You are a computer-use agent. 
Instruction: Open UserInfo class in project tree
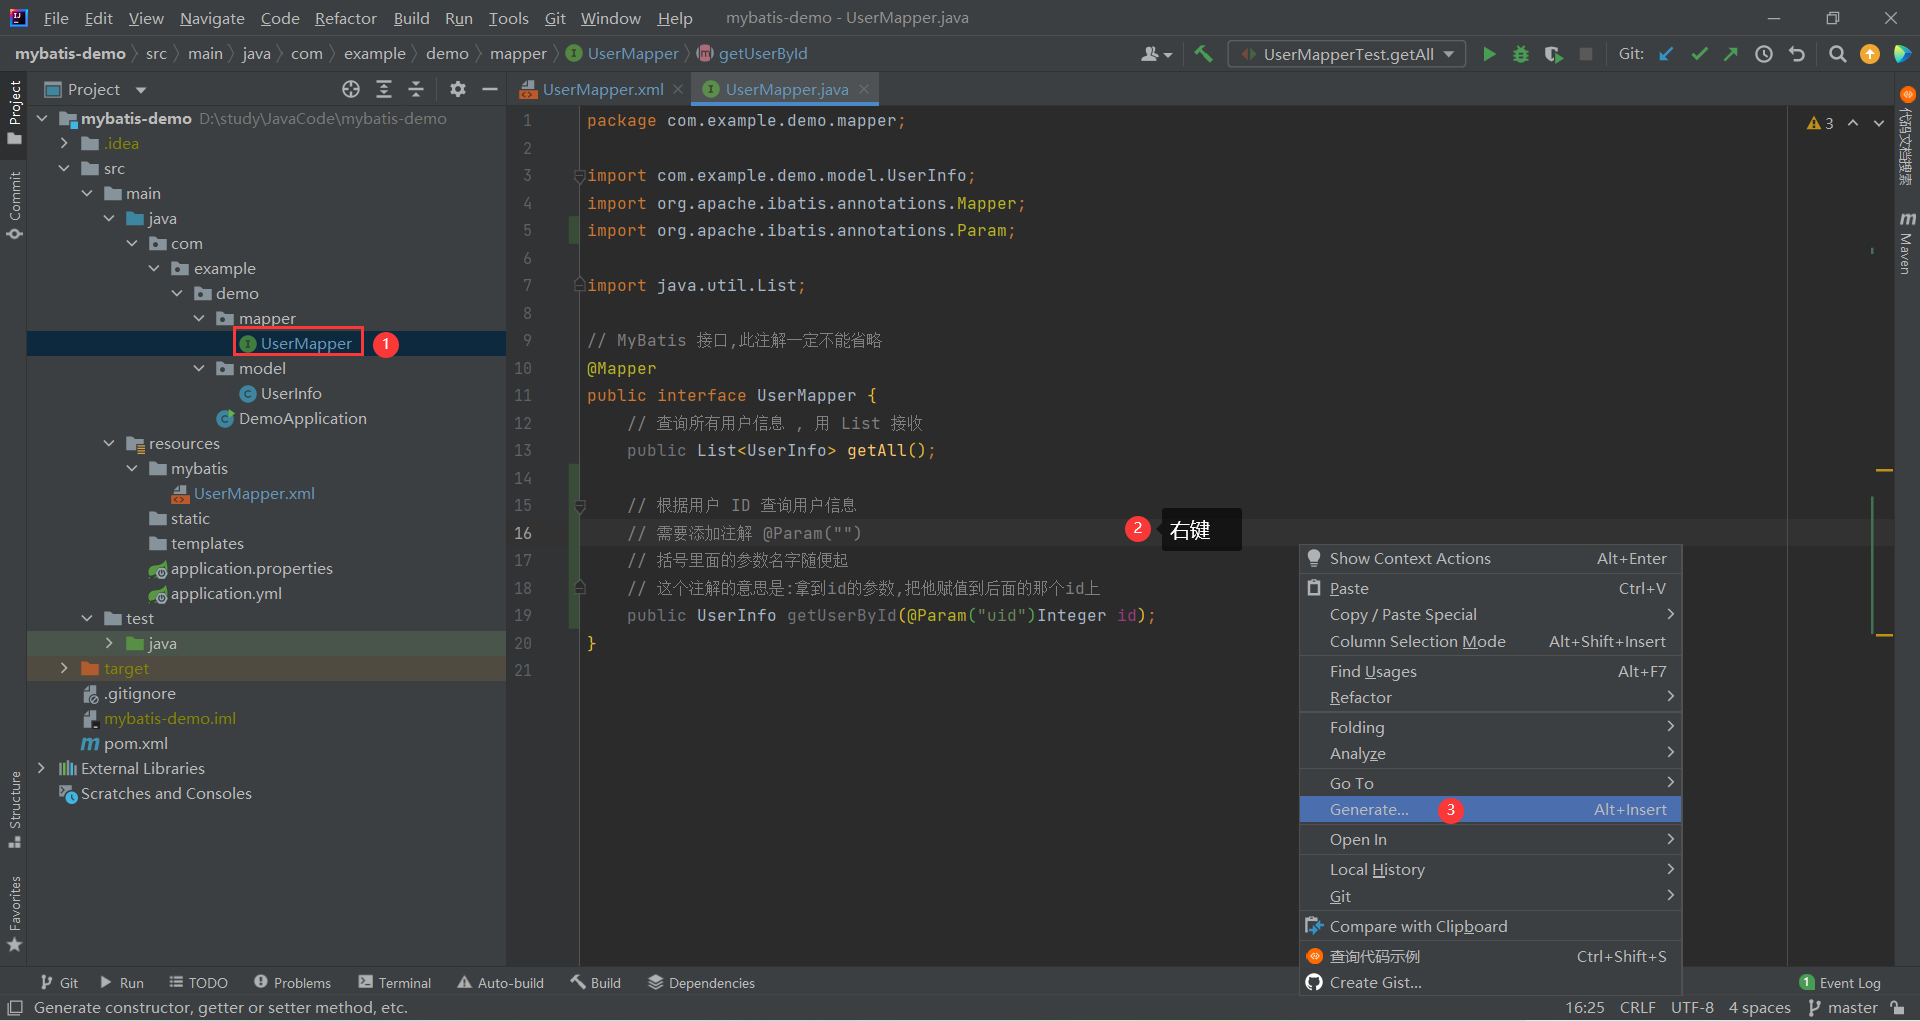point(291,393)
